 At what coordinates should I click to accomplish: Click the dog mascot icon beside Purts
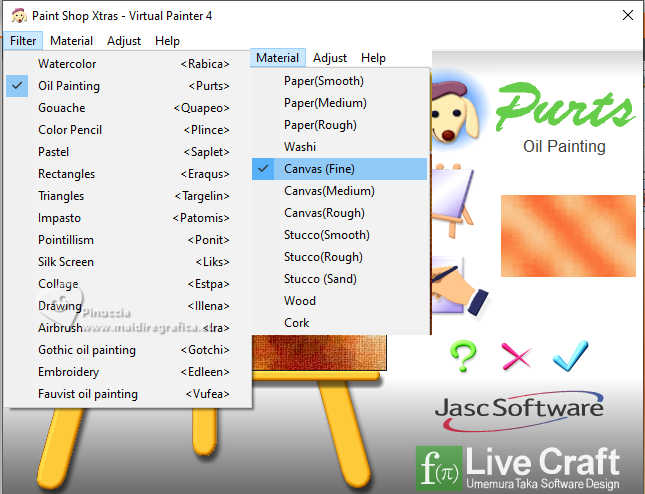pos(455,110)
